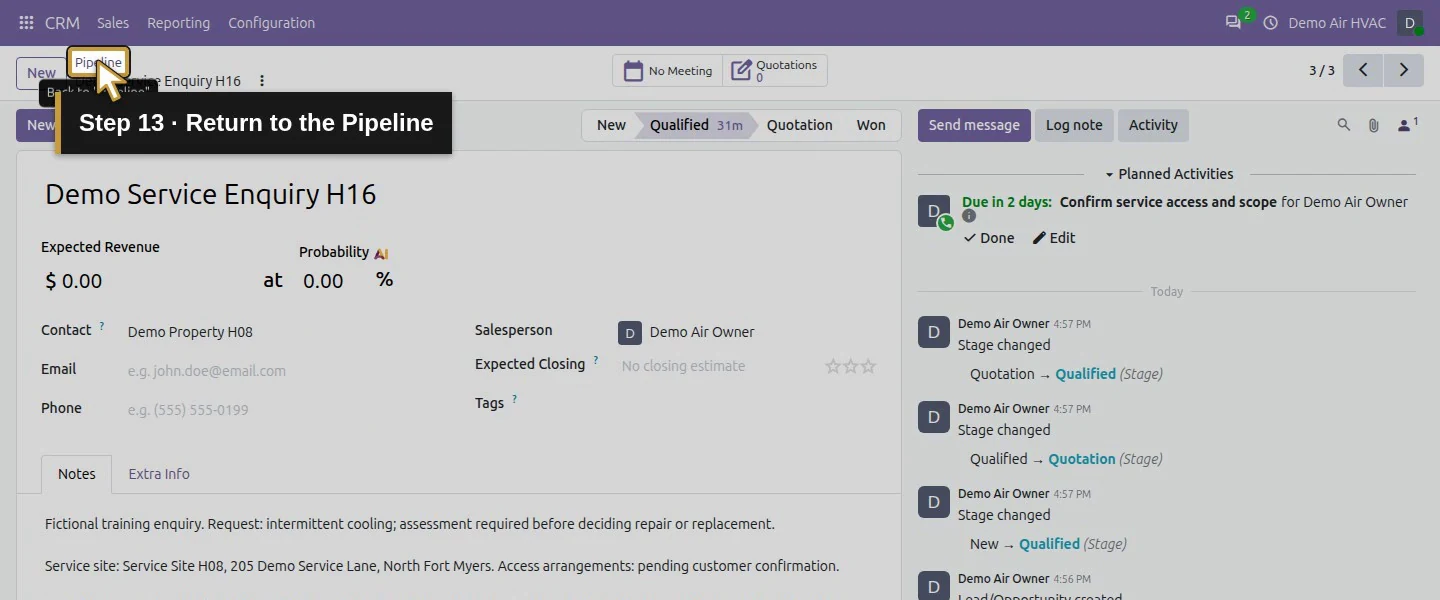Mark the planned activity as Done
The image size is (1440, 600).
point(989,238)
